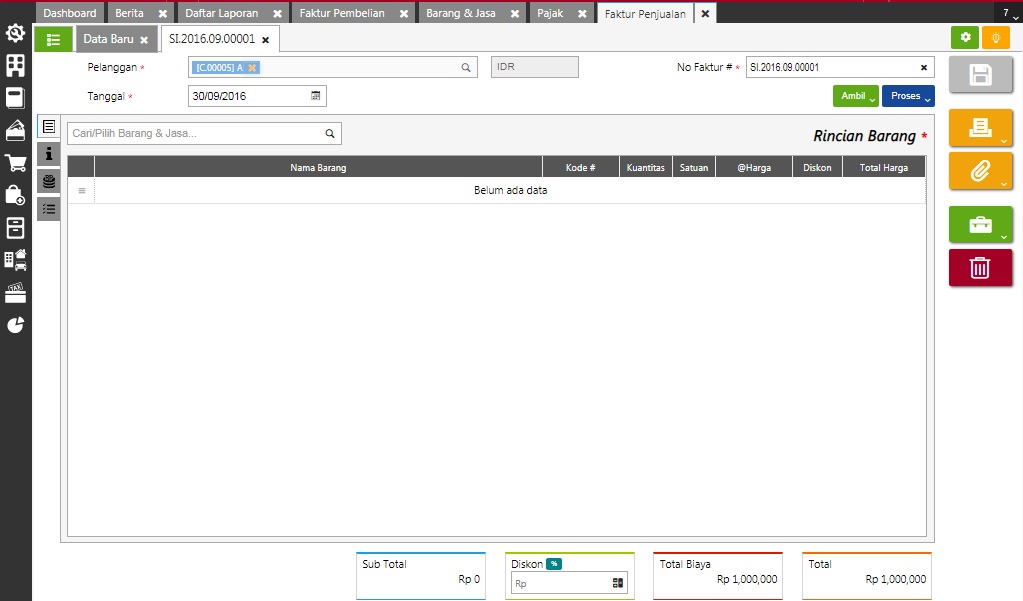Screen dimensions: 1023x601
Task: Remove the C.00005 customer tag
Action: click(x=253, y=68)
